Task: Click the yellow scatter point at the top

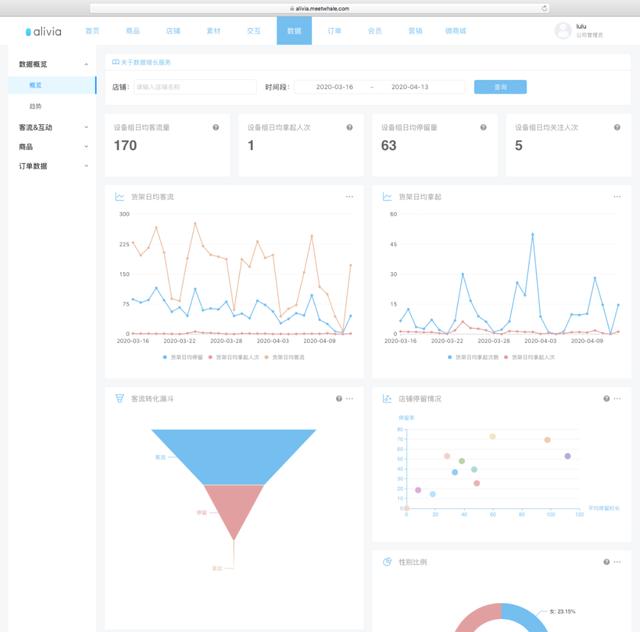Action: pos(492,436)
